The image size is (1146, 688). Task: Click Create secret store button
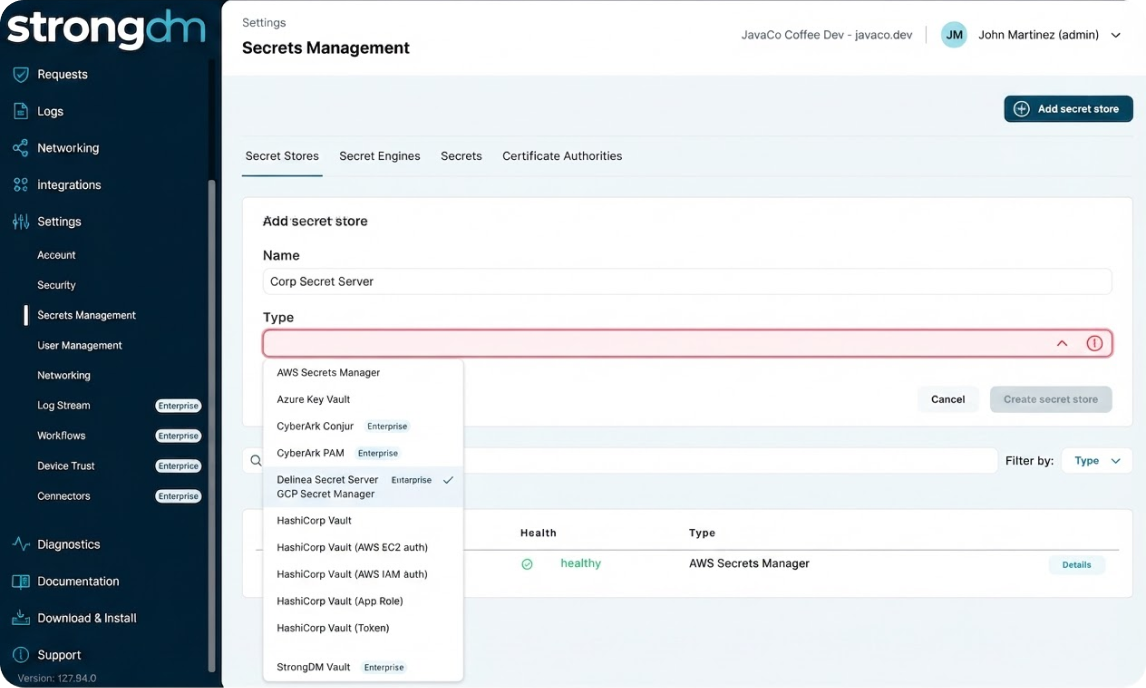(1050, 399)
